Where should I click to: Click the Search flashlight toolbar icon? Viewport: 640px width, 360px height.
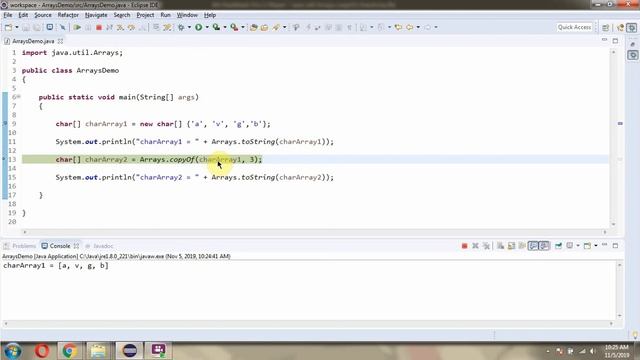[277, 27]
